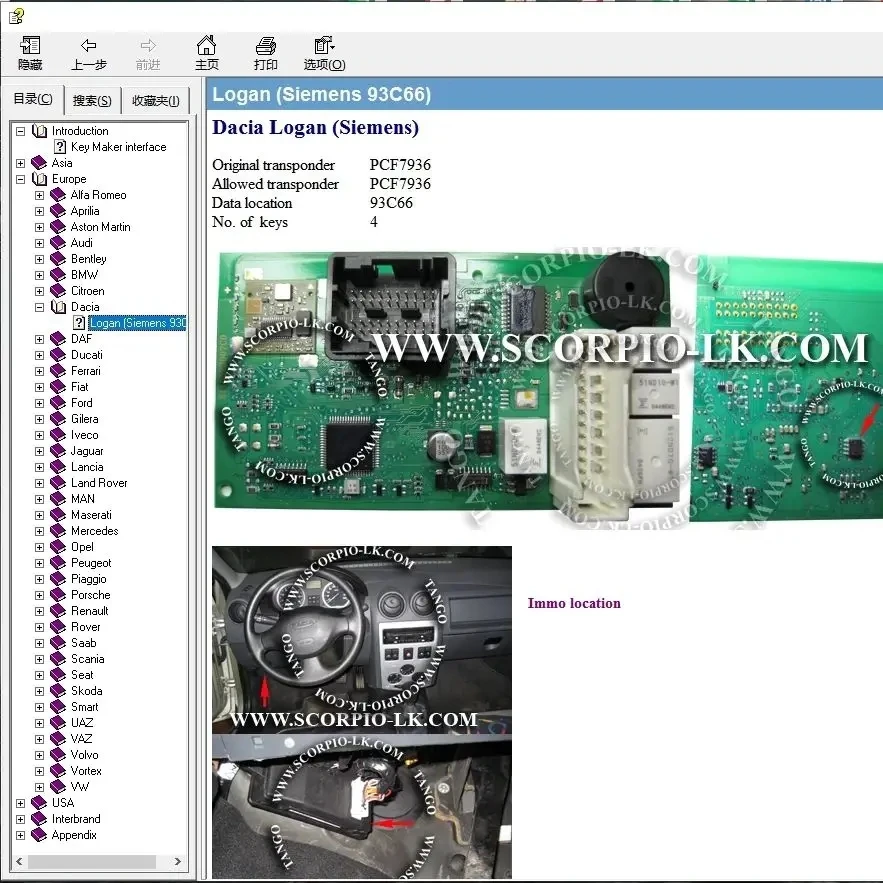
Task: Click the Print (打印) icon
Action: [265, 46]
